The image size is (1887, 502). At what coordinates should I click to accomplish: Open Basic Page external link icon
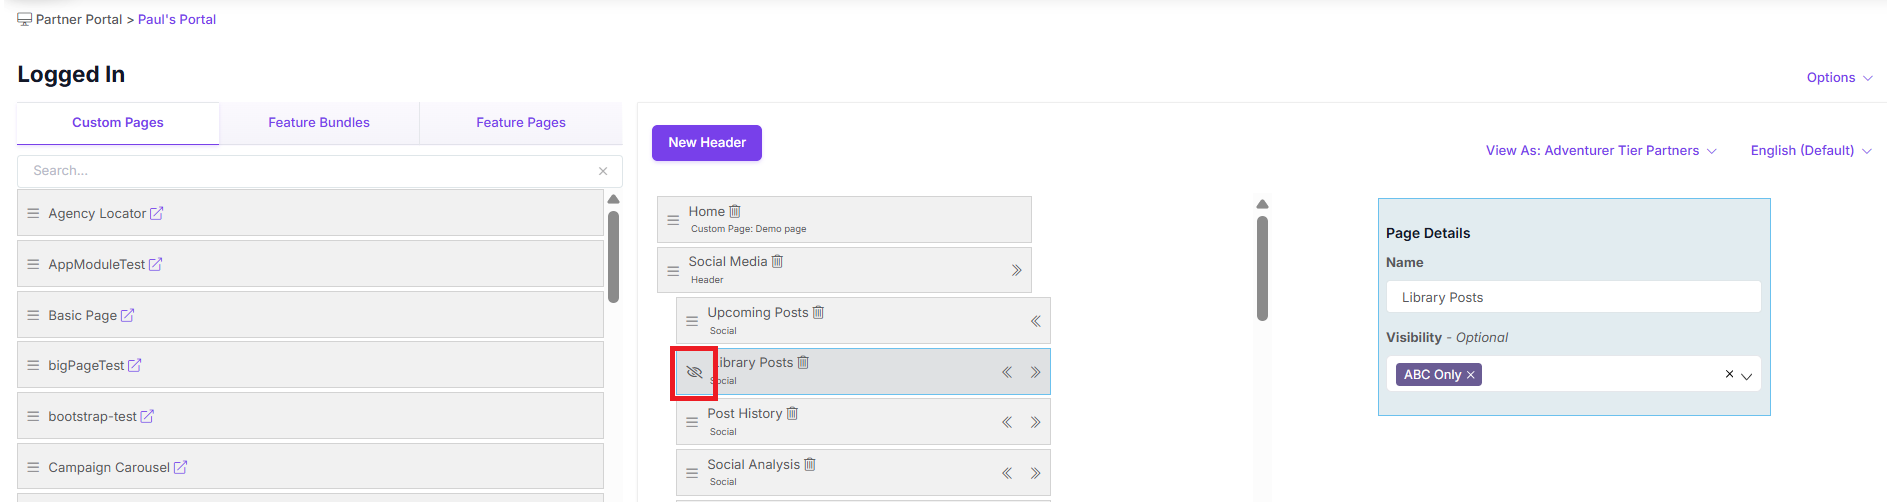tap(127, 315)
